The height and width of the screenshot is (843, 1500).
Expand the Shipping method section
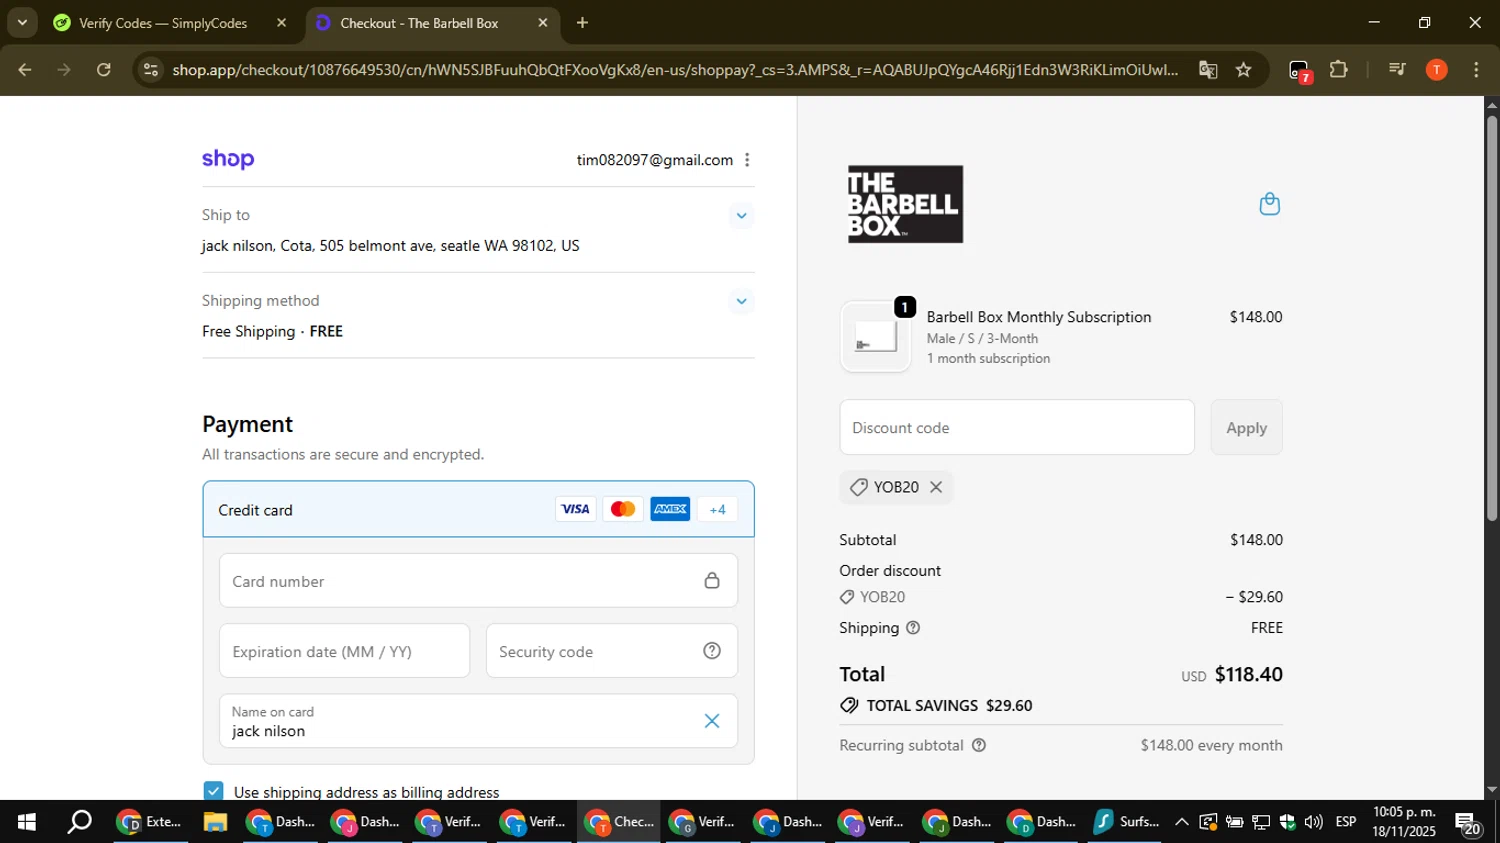click(x=741, y=301)
